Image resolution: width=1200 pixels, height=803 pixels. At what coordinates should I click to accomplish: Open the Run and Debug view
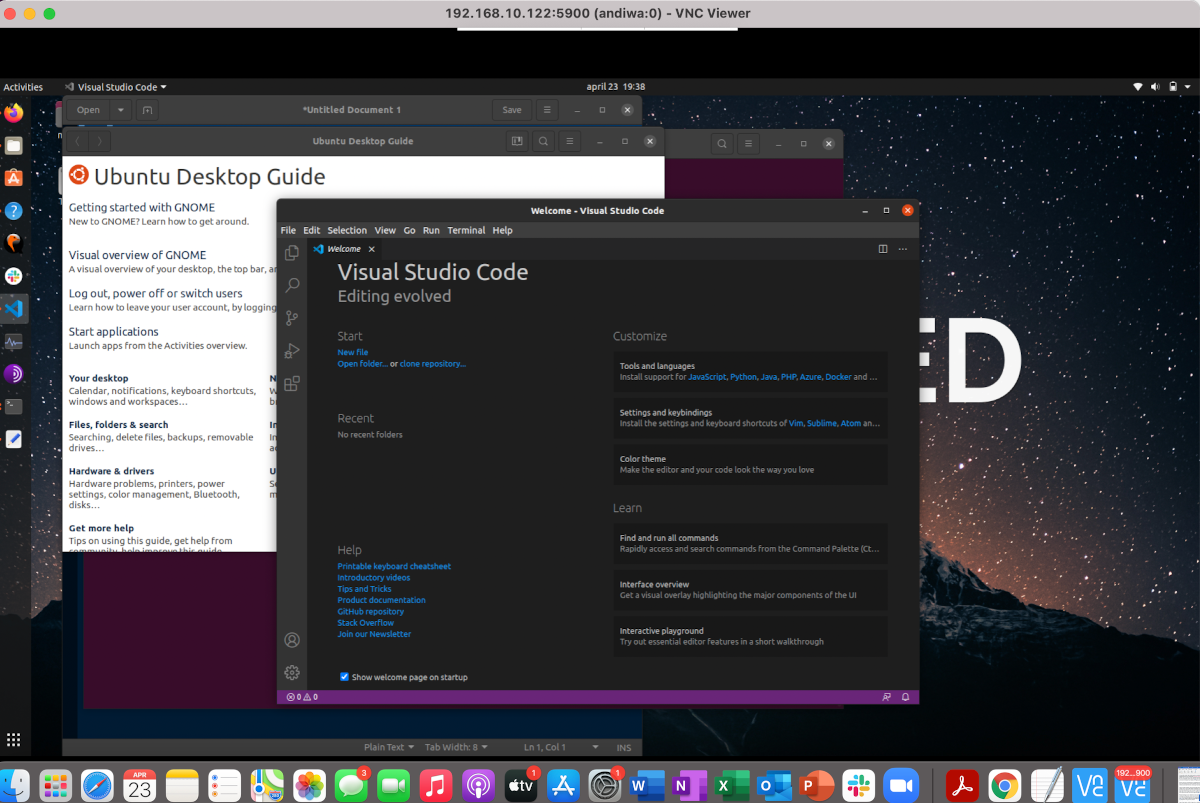(291, 350)
